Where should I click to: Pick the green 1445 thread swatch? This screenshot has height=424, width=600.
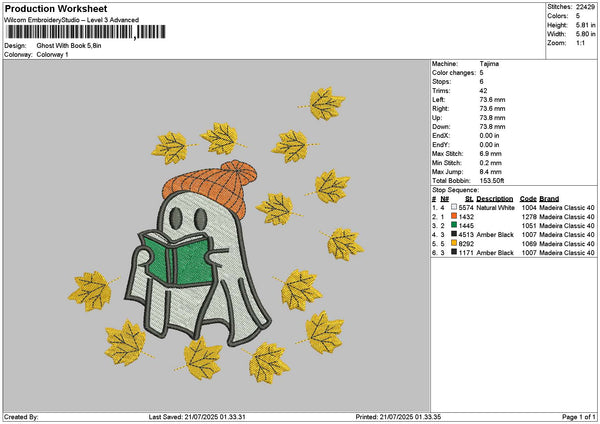[454, 225]
